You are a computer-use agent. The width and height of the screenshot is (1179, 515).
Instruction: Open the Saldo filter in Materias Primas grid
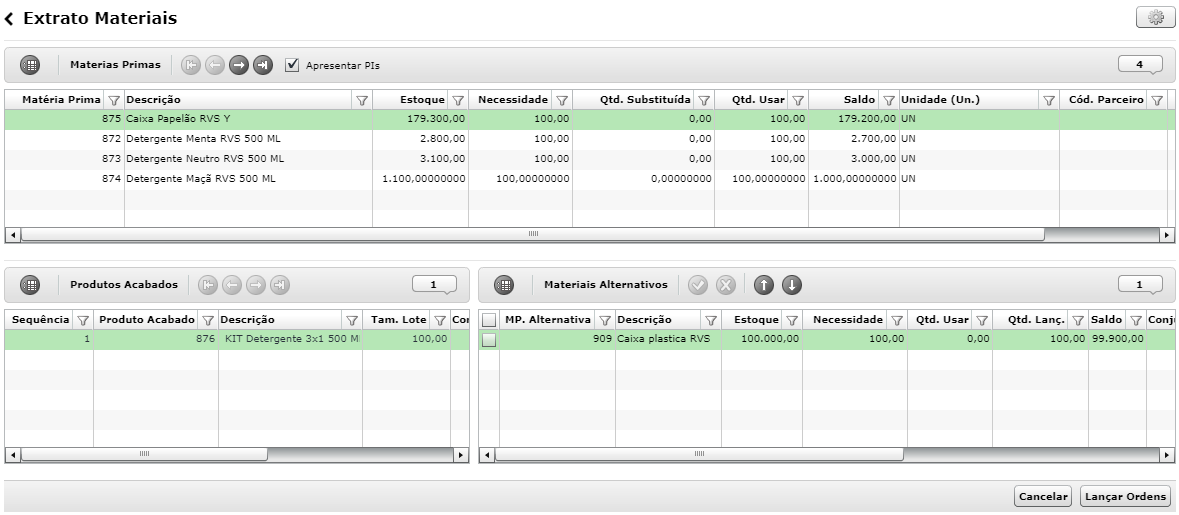click(888, 100)
